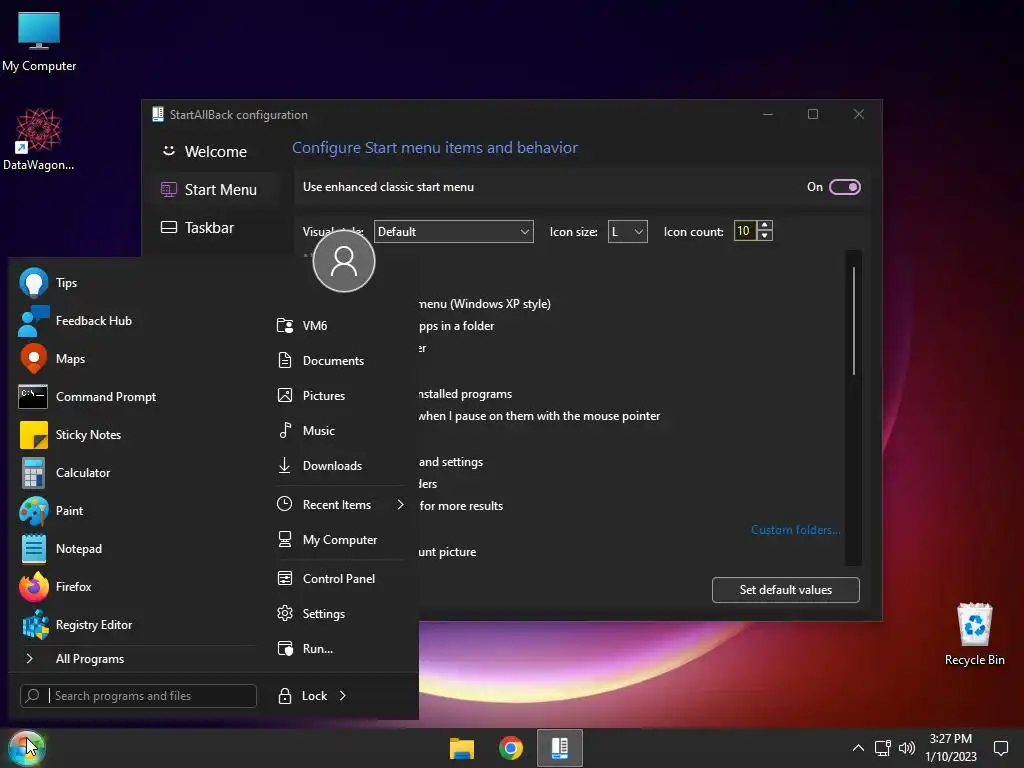This screenshot has width=1024, height=768.
Task: Minimize the StartAllBack configuration window
Action: [x=767, y=114]
